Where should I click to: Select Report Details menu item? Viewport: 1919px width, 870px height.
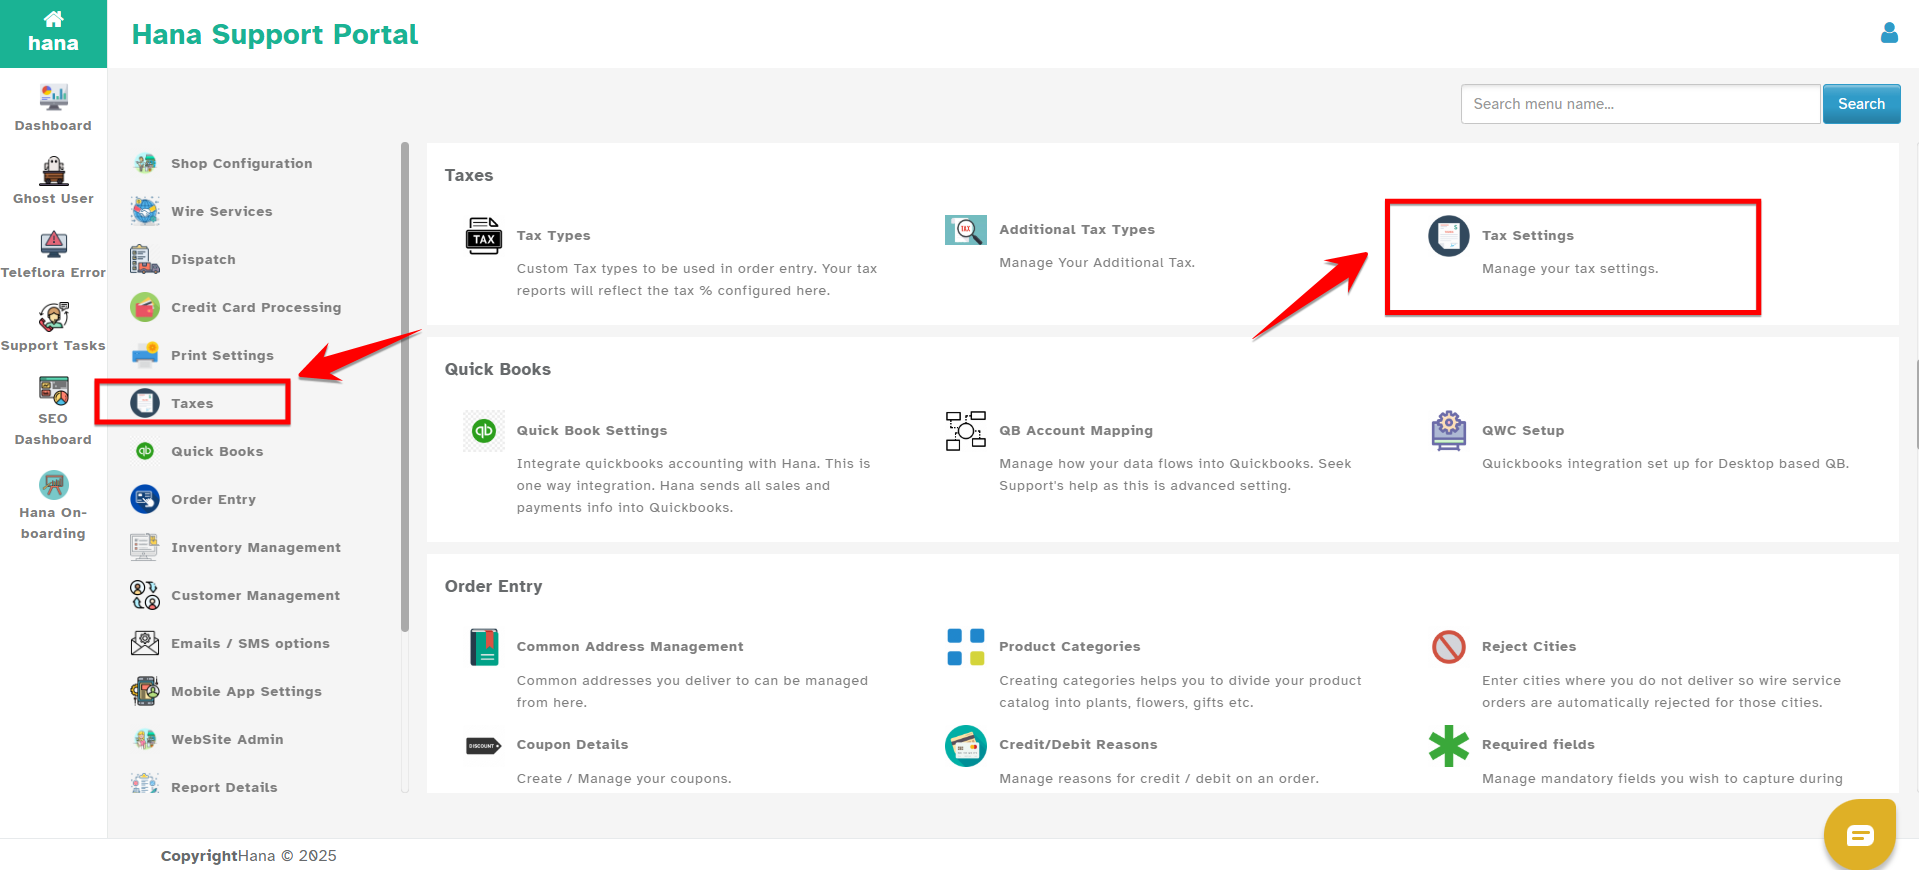[x=225, y=787]
